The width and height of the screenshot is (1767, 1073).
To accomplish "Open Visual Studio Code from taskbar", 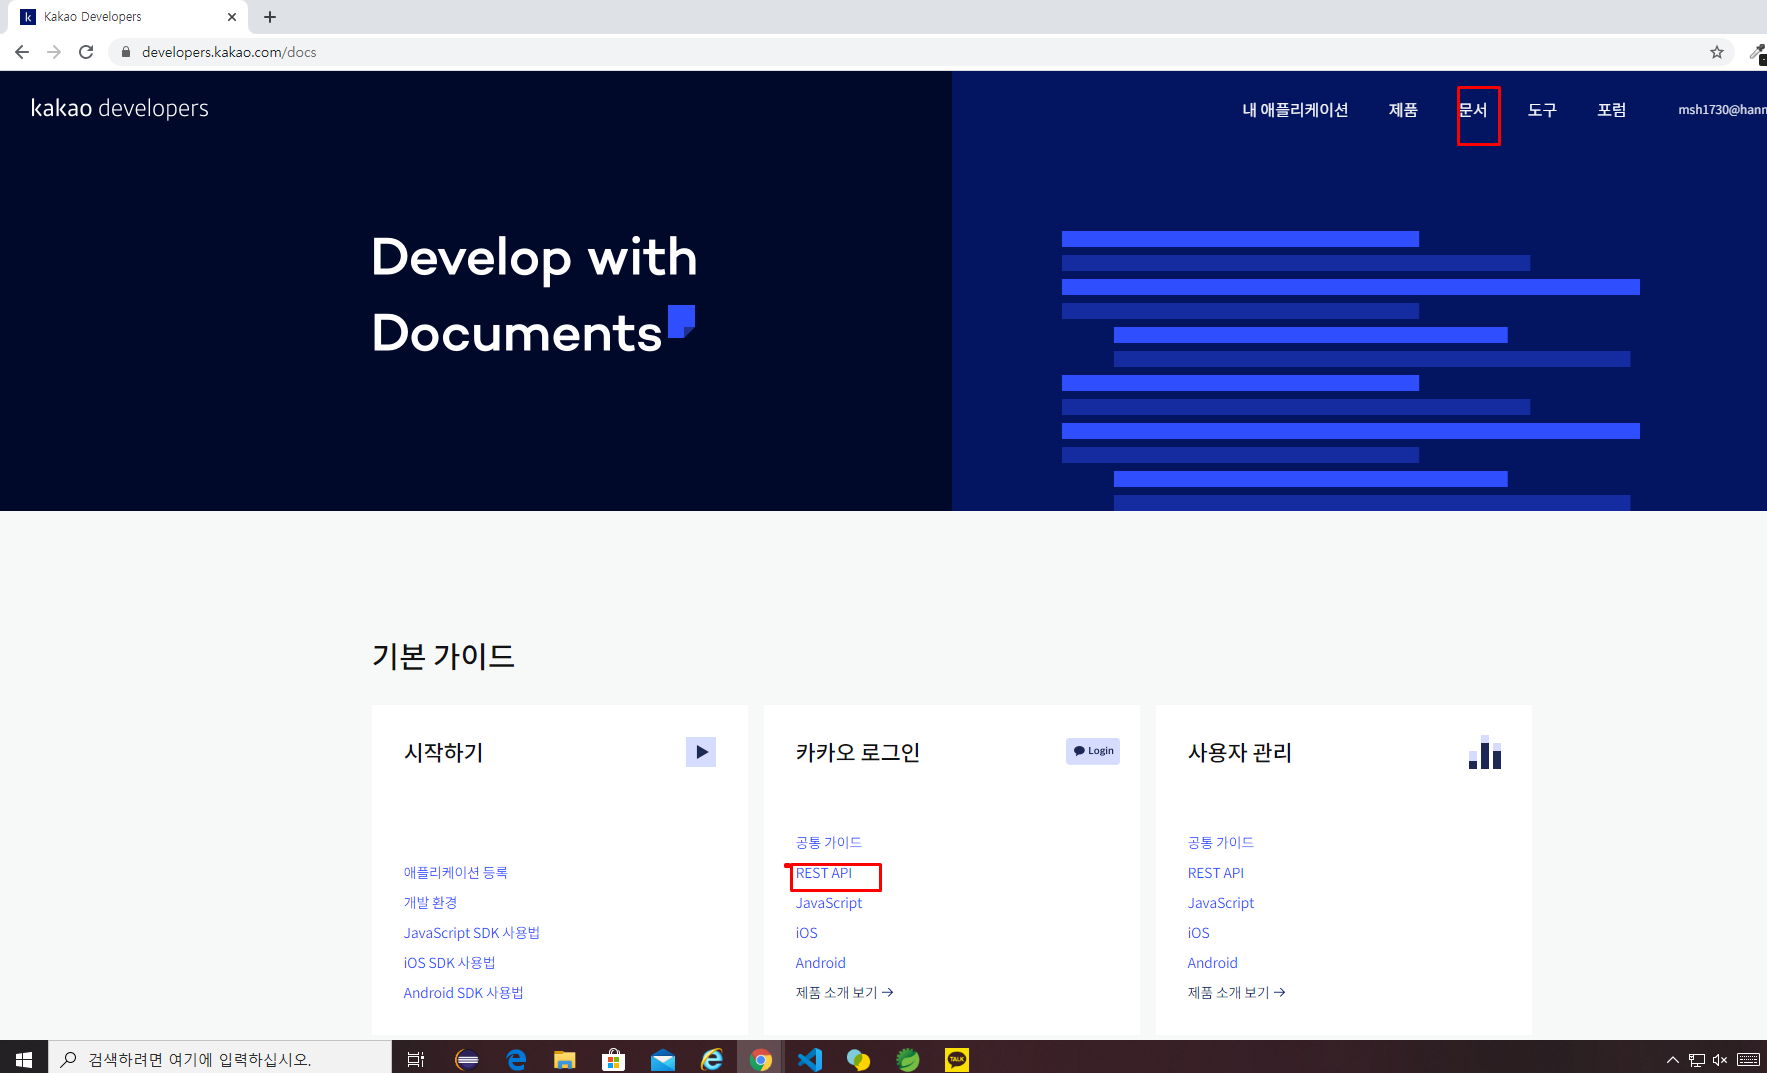I will (810, 1059).
